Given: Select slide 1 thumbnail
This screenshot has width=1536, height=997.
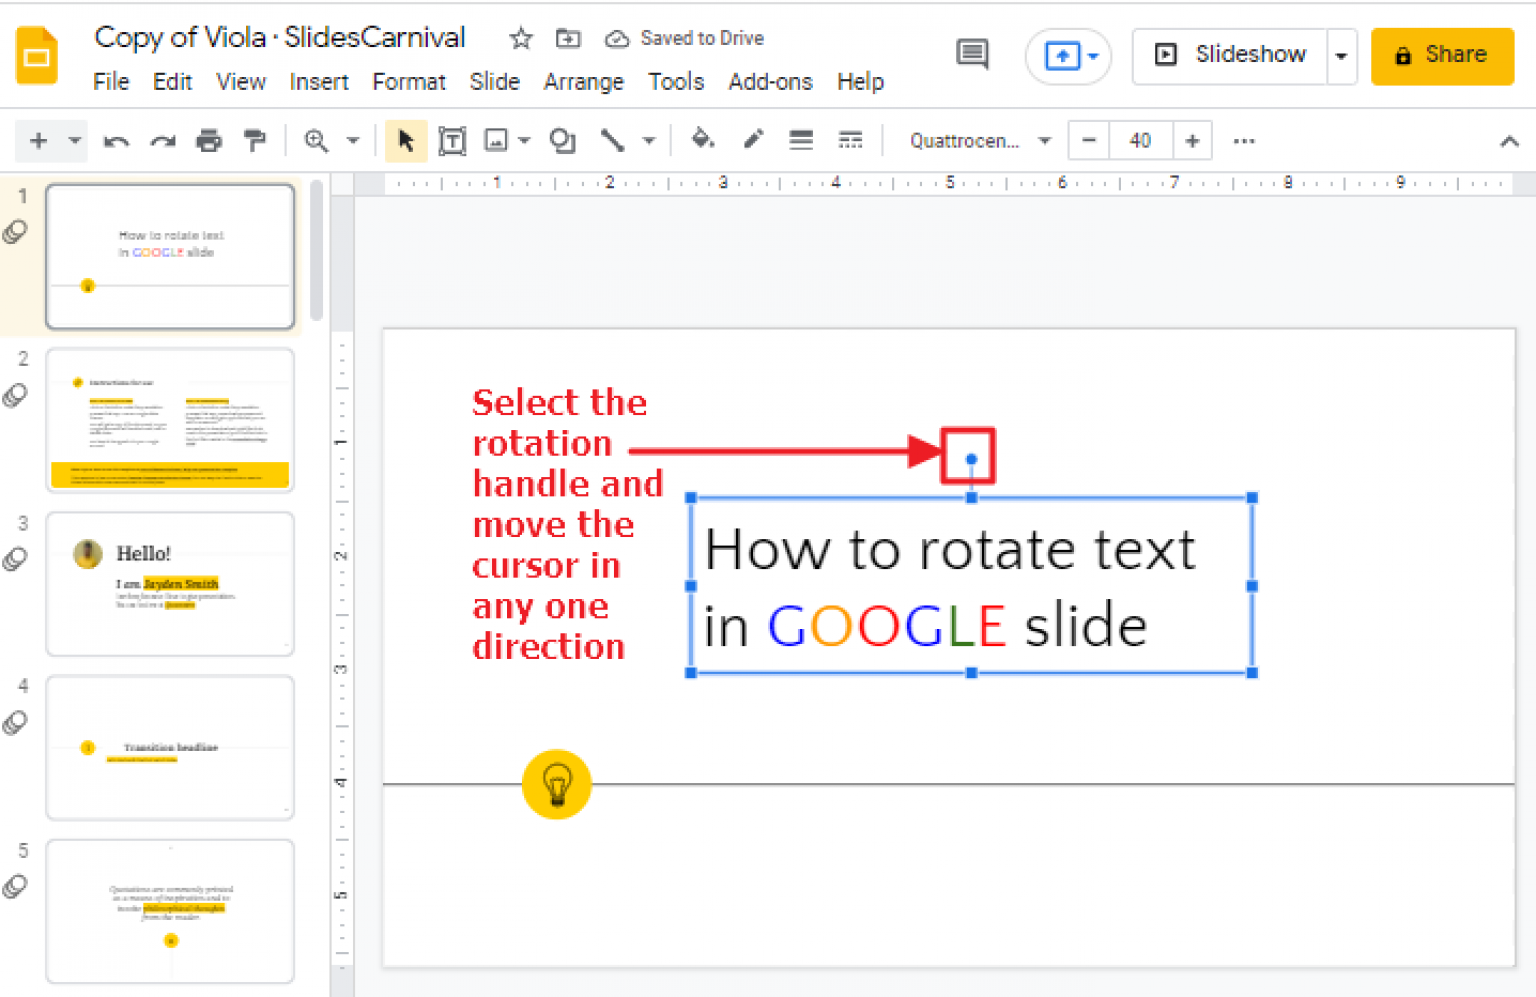Looking at the screenshot, I should point(170,256).
